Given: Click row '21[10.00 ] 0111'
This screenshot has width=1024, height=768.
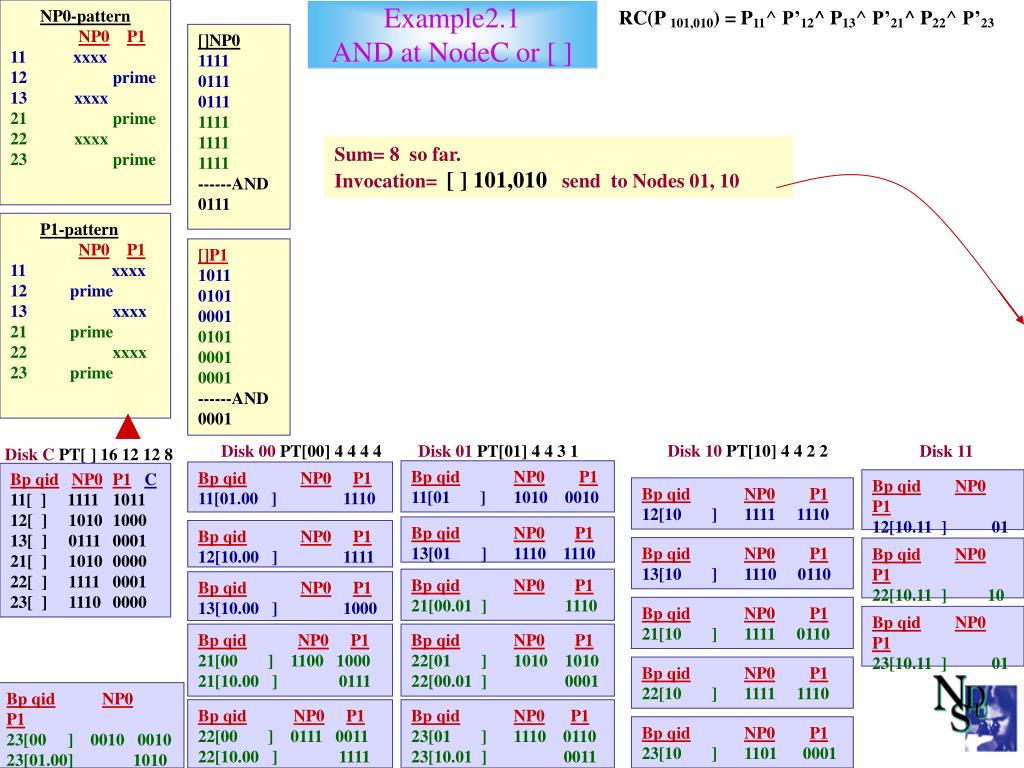Looking at the screenshot, I should (x=284, y=681).
